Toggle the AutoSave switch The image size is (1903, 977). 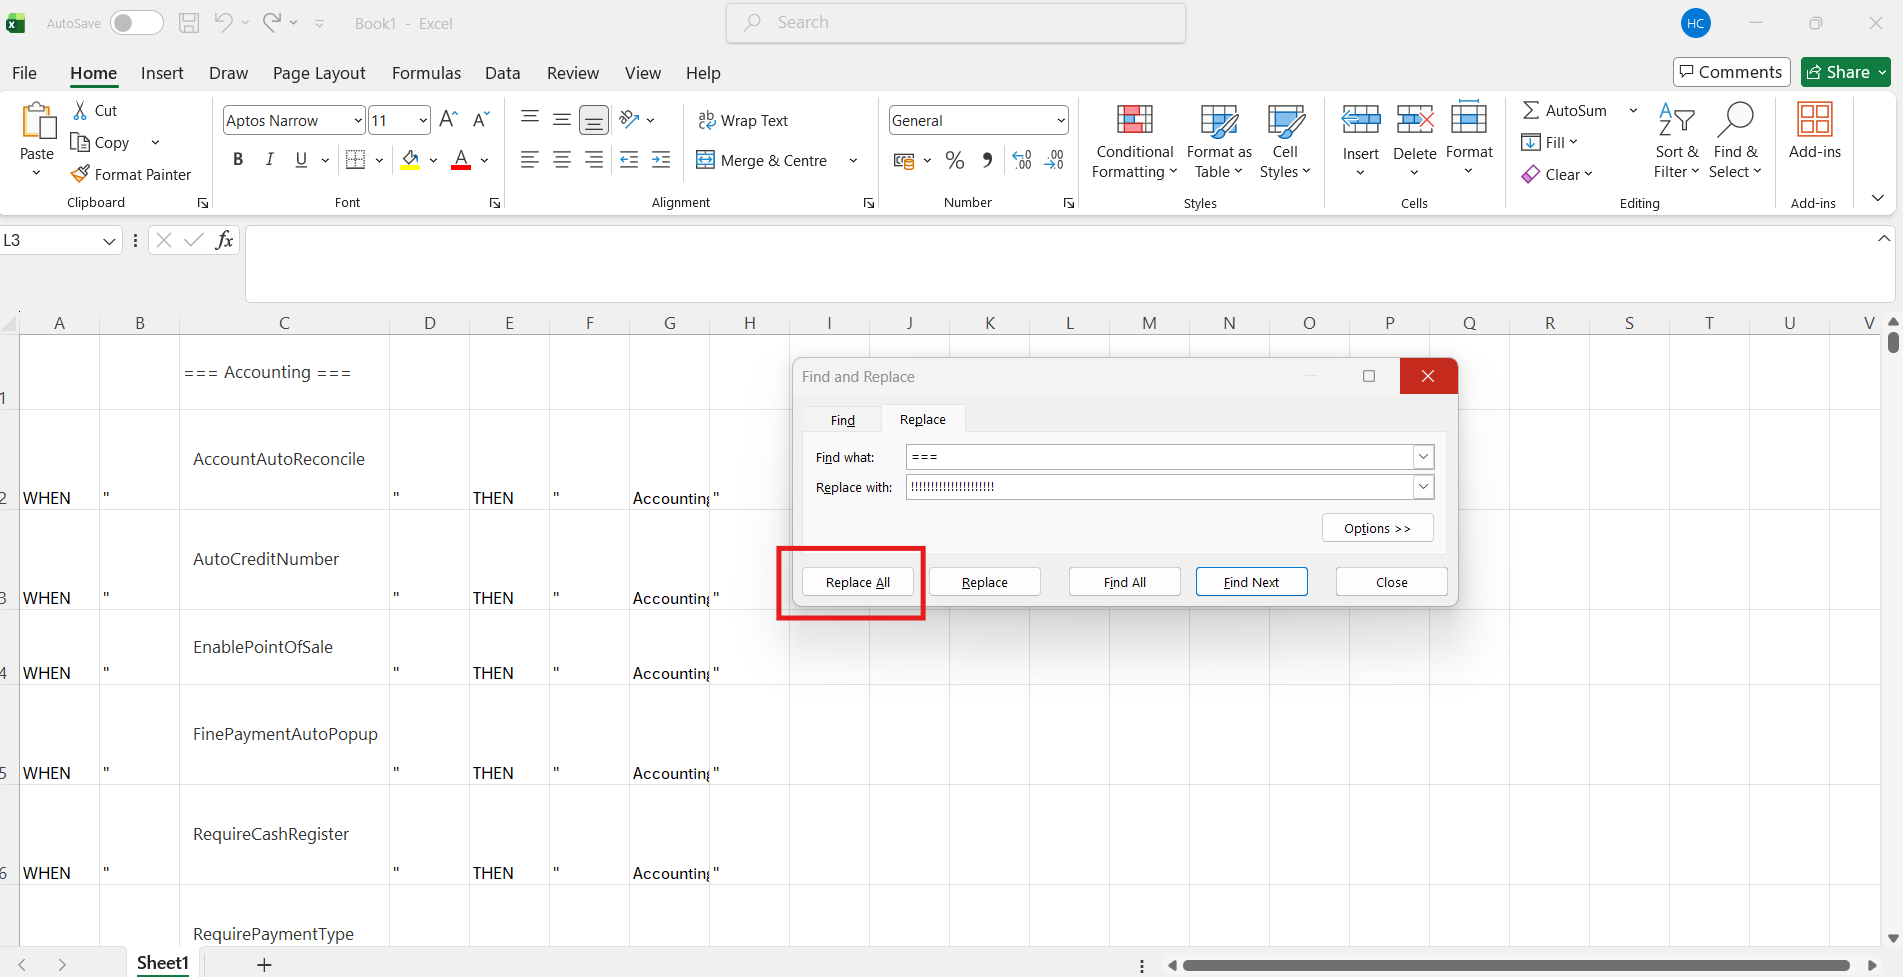137,23
